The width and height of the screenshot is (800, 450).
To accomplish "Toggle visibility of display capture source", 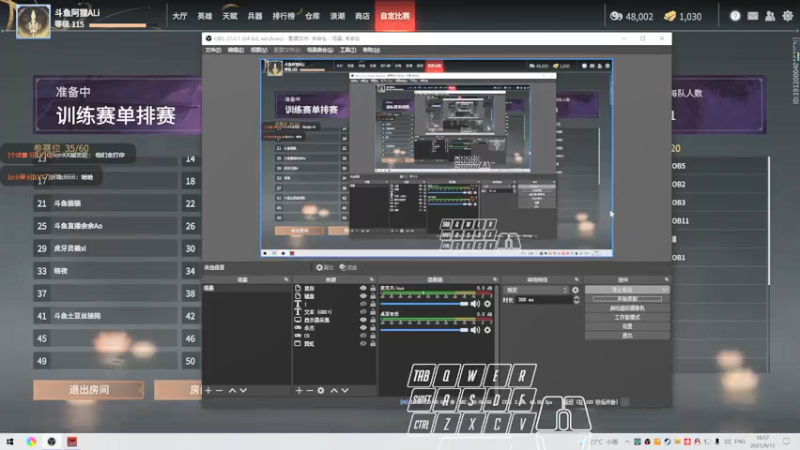I will click(x=363, y=320).
